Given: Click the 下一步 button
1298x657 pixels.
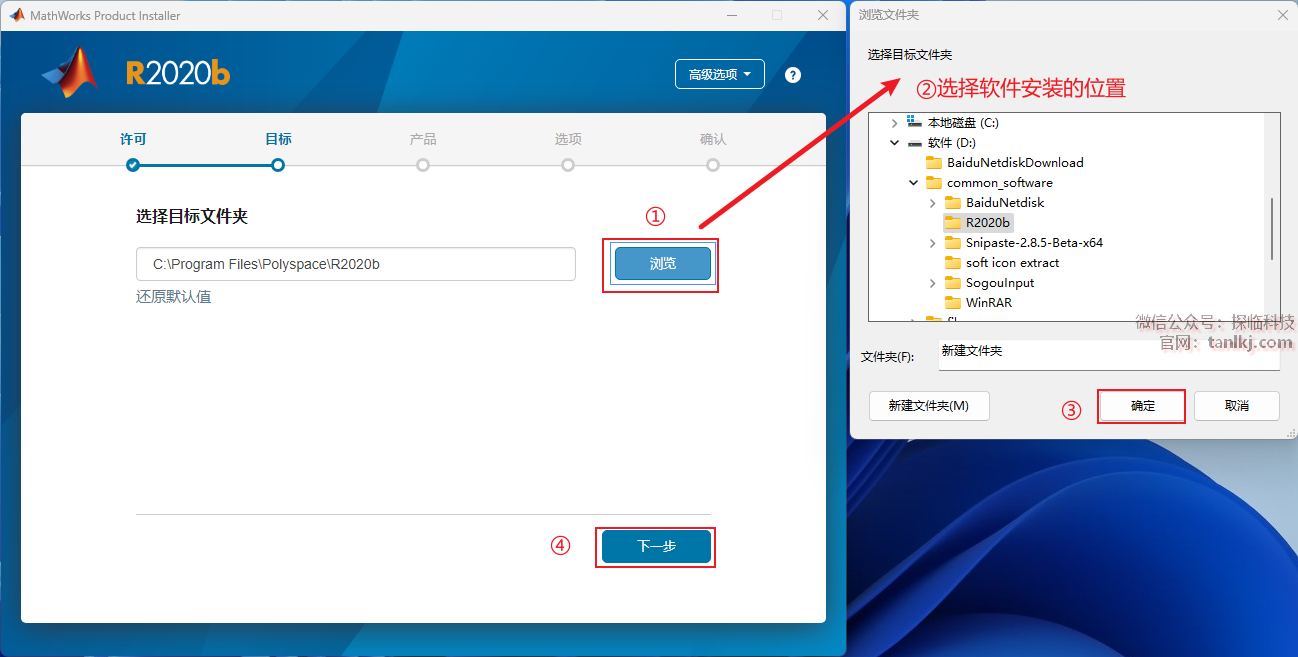Looking at the screenshot, I should pyautogui.click(x=656, y=547).
